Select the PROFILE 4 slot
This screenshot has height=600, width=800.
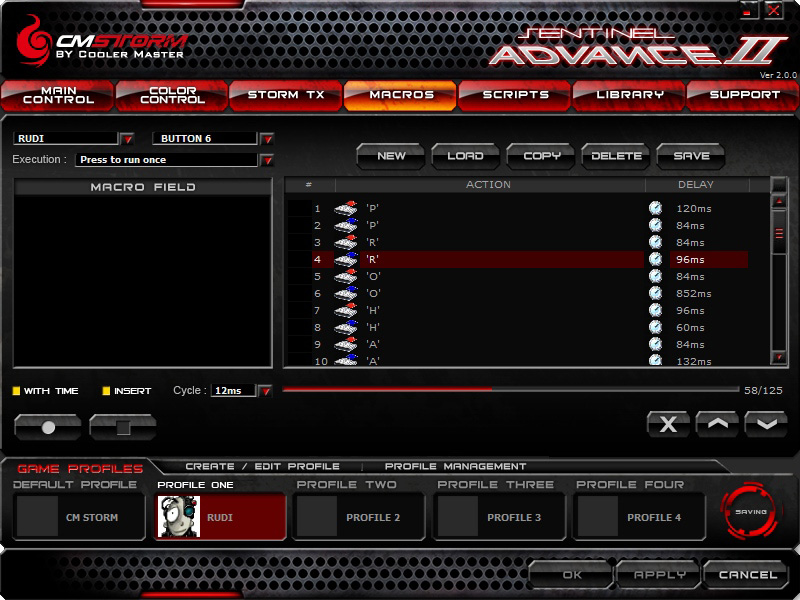[639, 516]
